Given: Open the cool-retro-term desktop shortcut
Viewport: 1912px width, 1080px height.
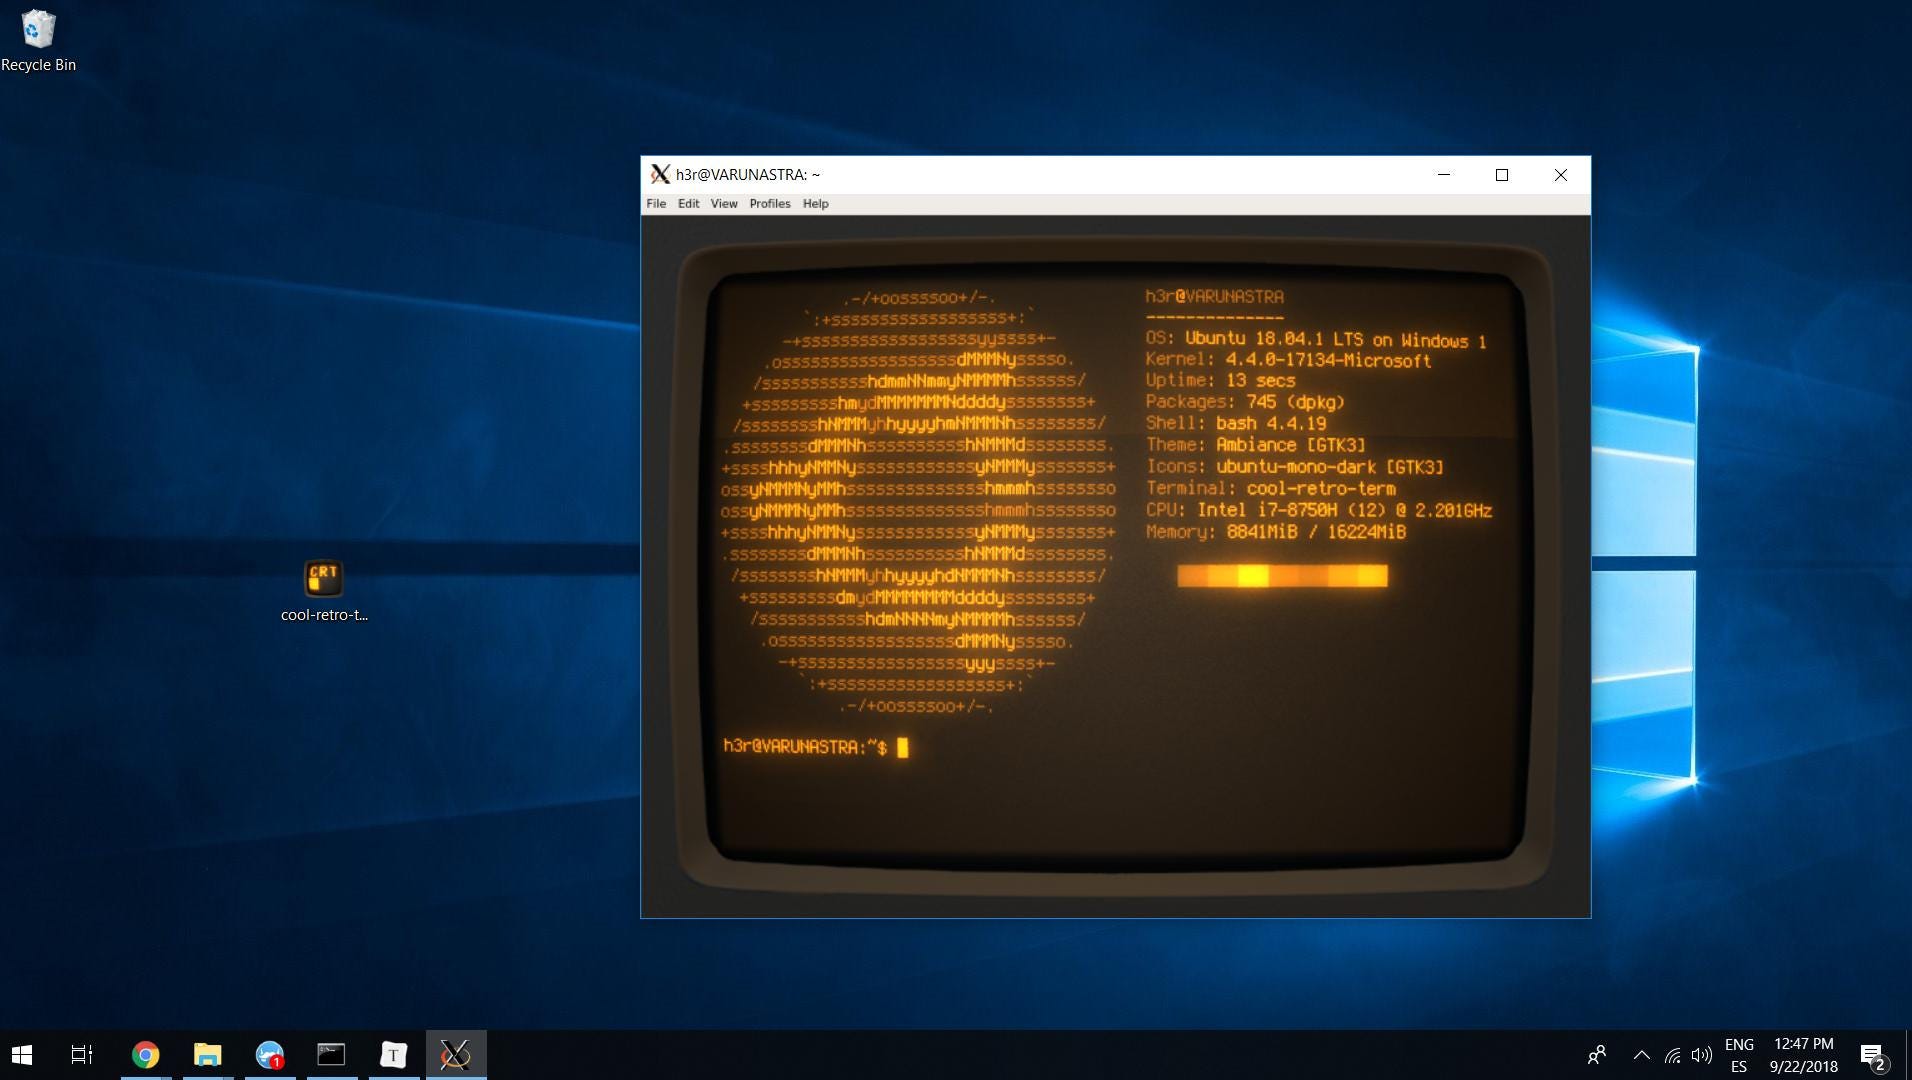Looking at the screenshot, I should coord(322,578).
